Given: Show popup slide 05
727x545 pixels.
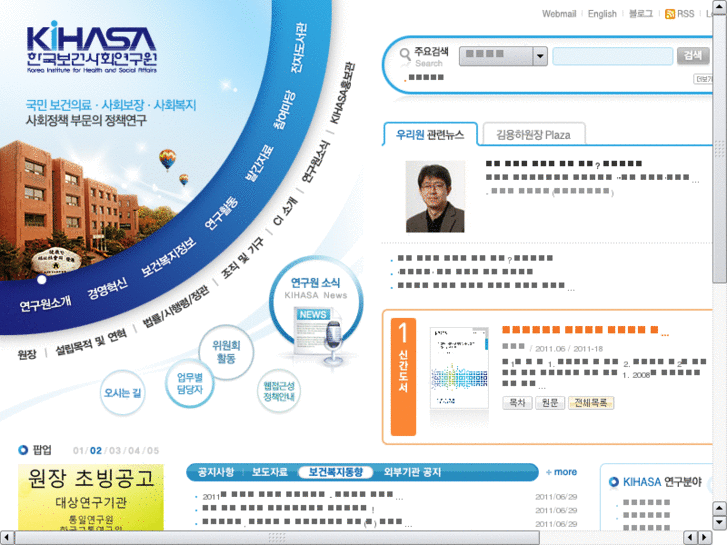Looking at the screenshot, I should tap(153, 450).
